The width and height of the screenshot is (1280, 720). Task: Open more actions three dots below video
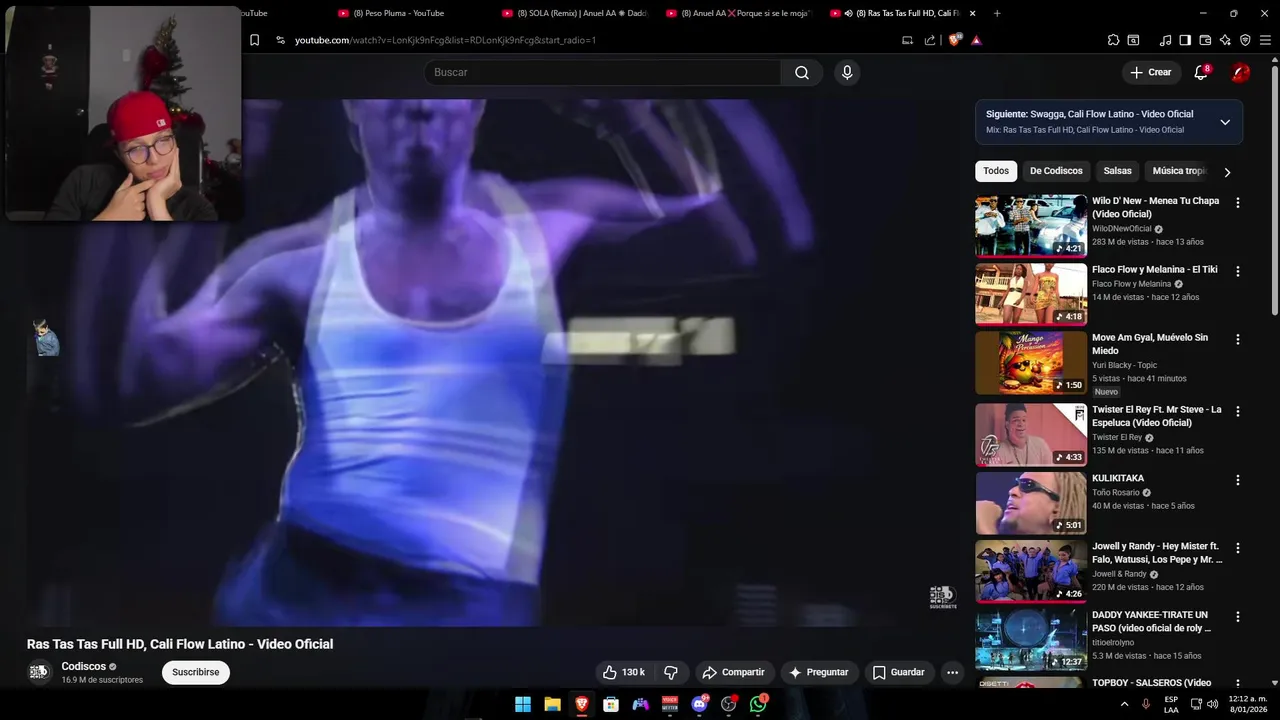point(952,672)
